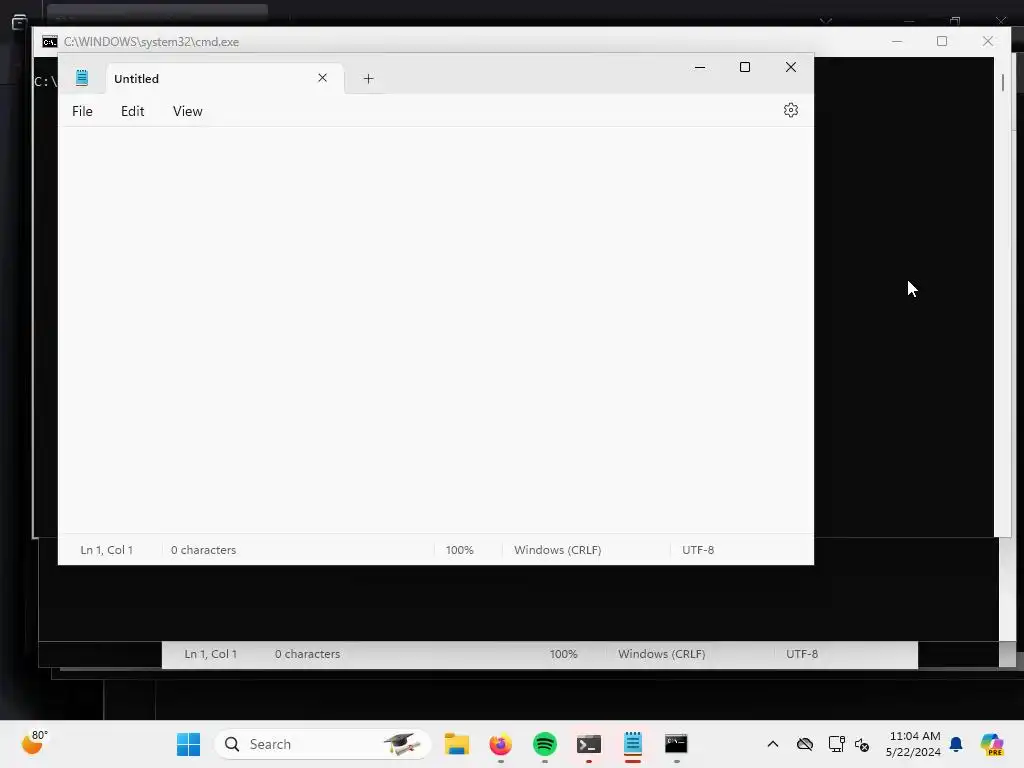
Task: Show hidden system tray icons chevron
Action: (773, 744)
